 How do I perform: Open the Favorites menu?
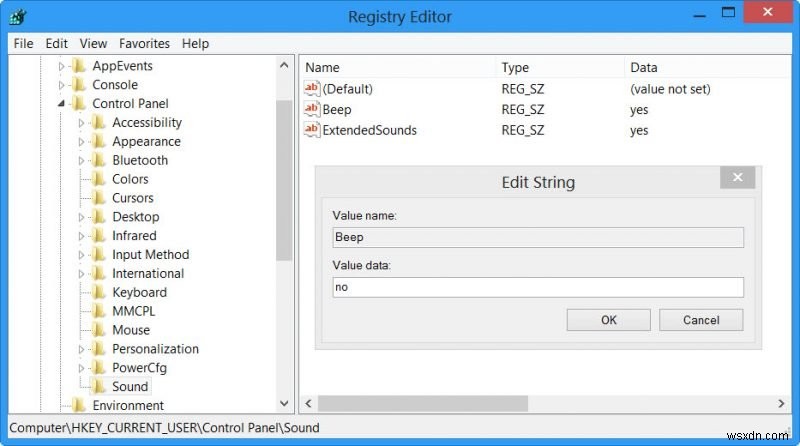tap(144, 43)
